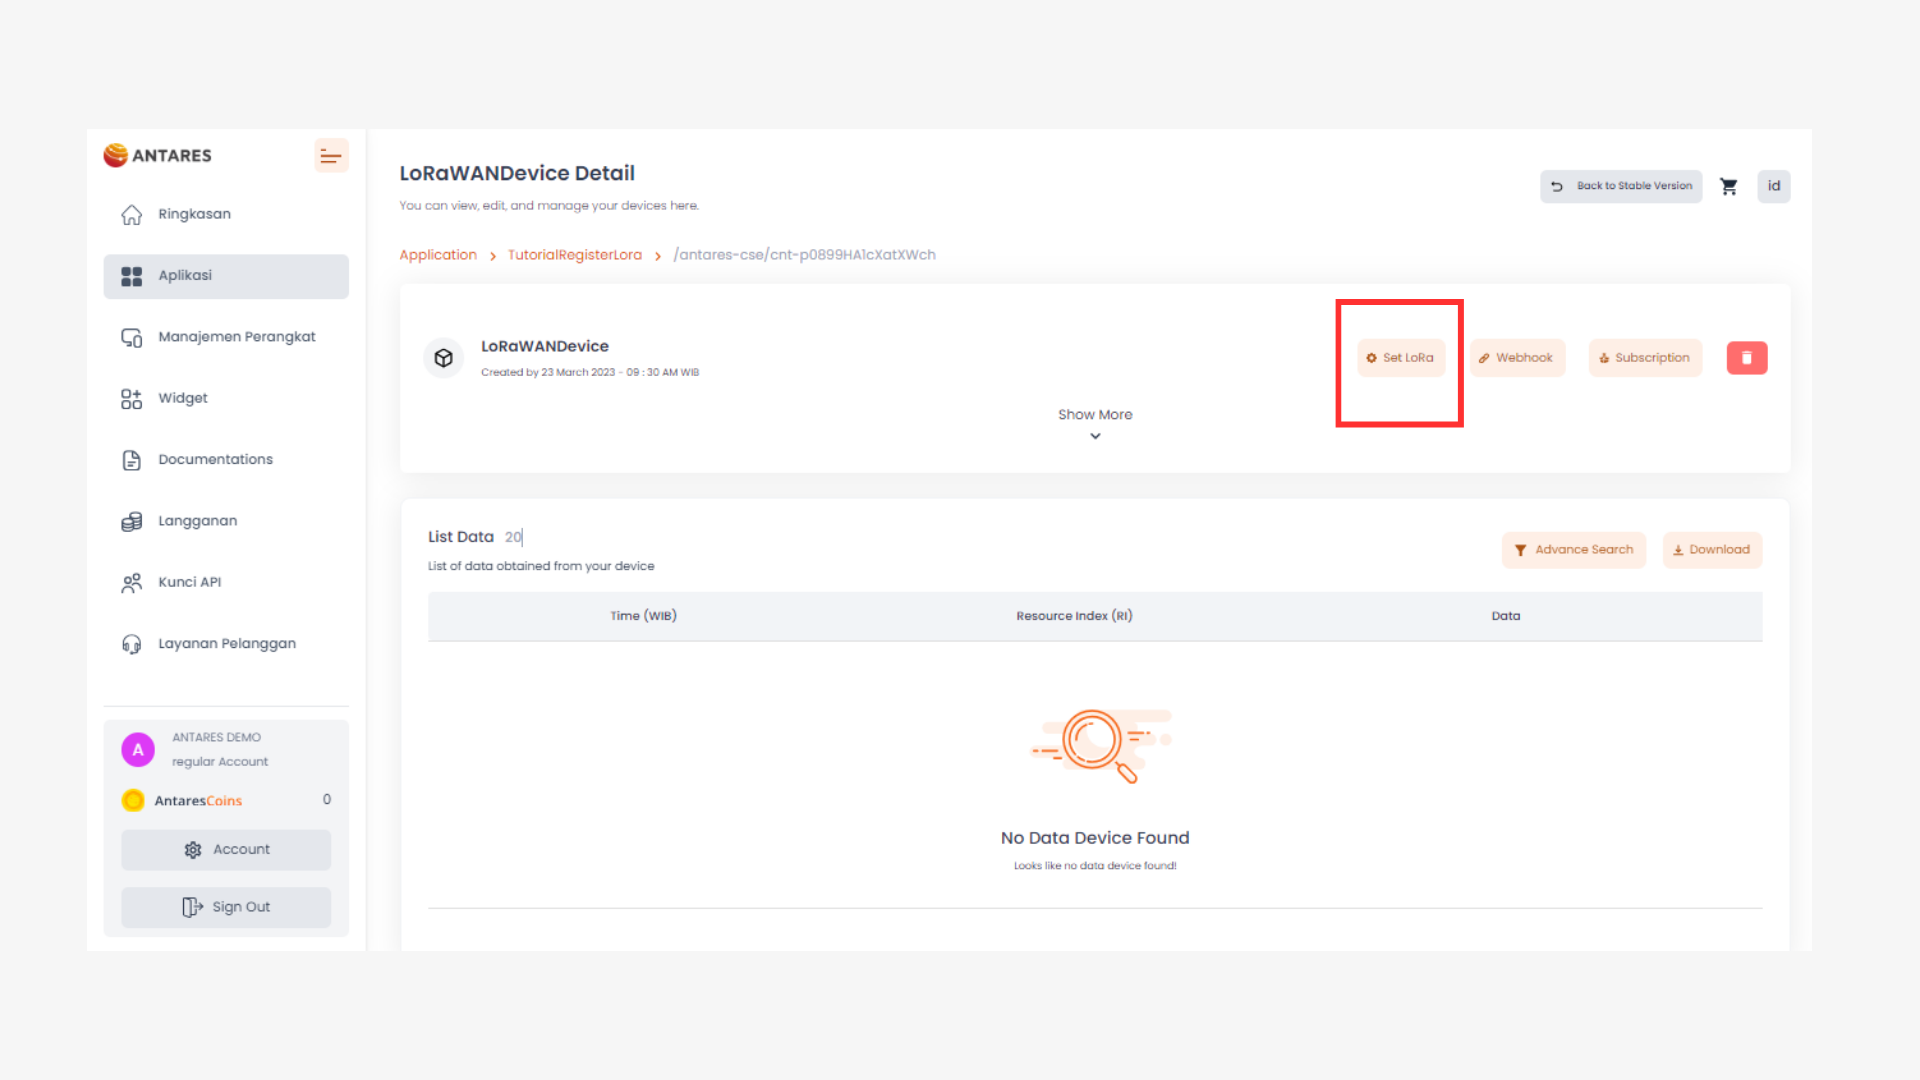This screenshot has height=1080, width=1920.
Task: Click the id language toggle
Action: (x=1774, y=186)
